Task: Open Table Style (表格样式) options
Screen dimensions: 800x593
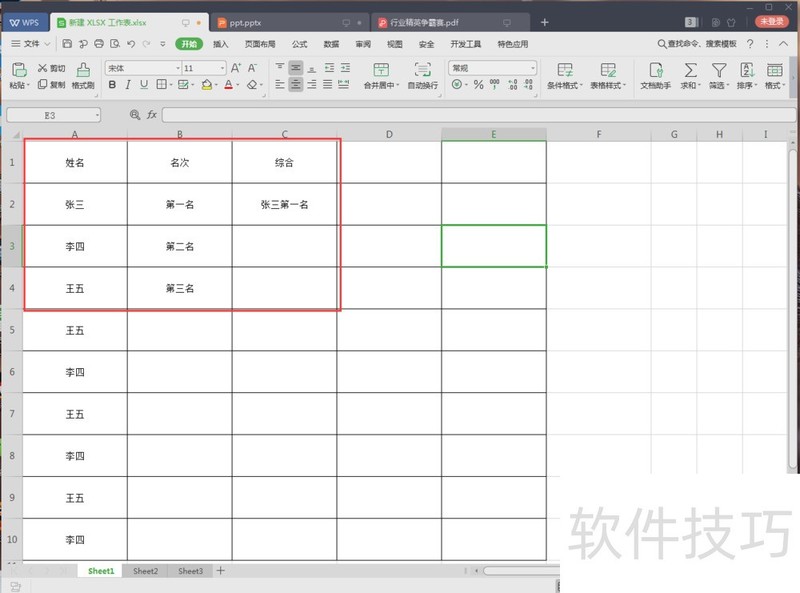Action: tap(609, 75)
